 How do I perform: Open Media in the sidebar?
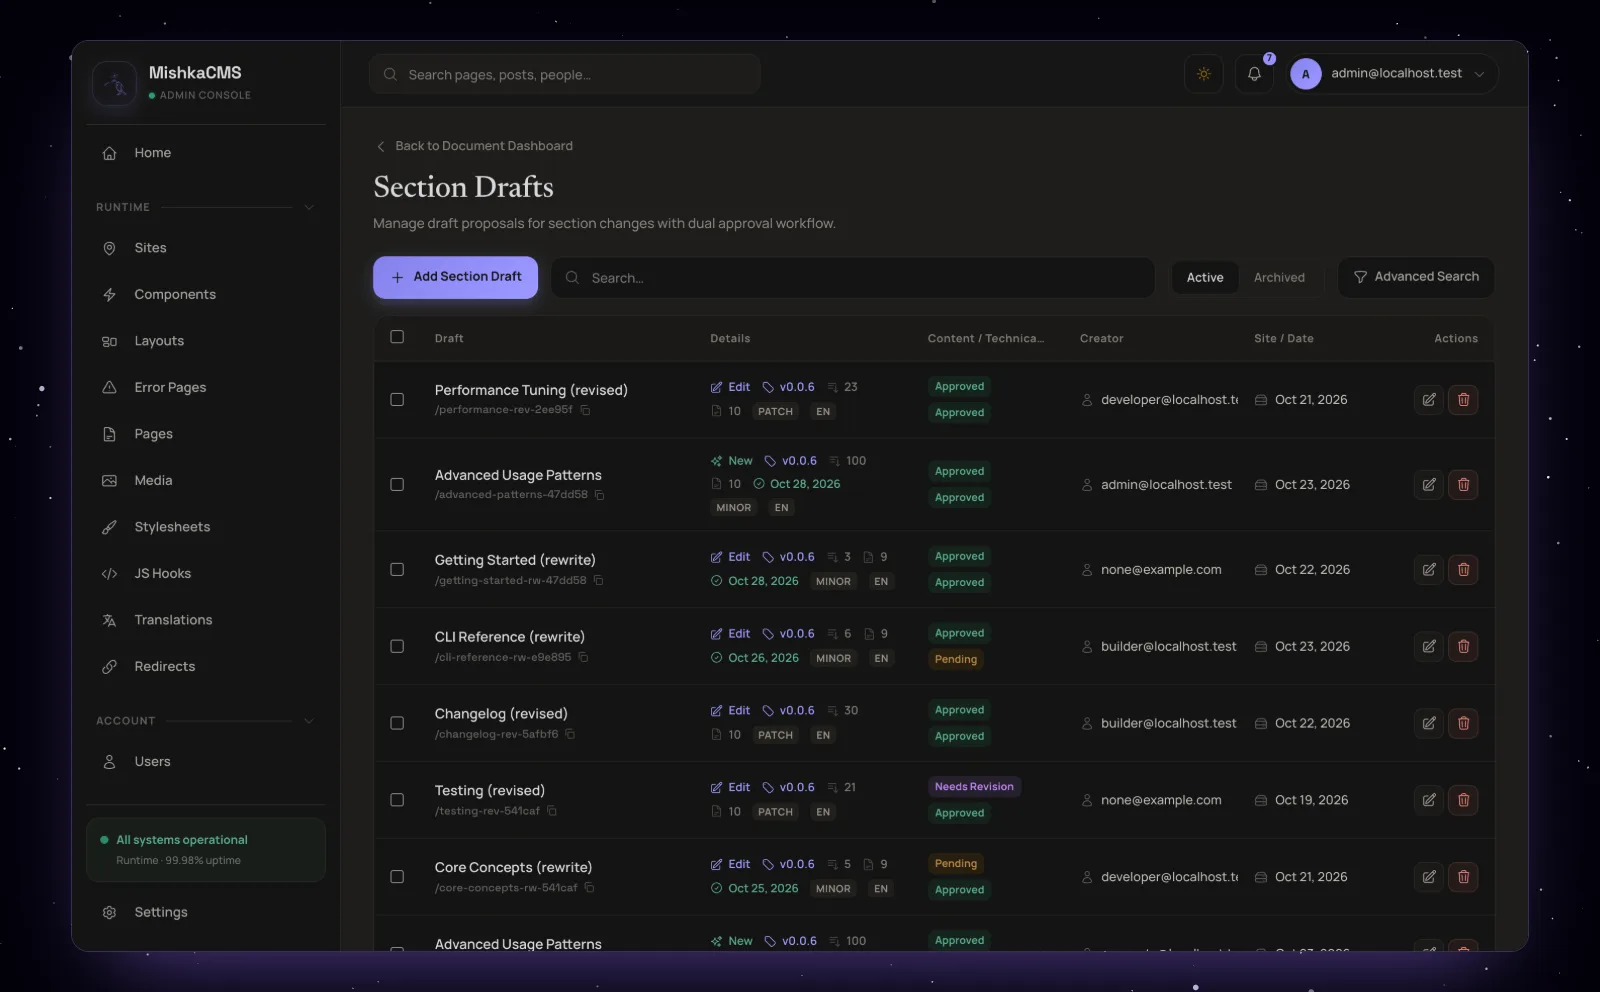tap(206, 481)
